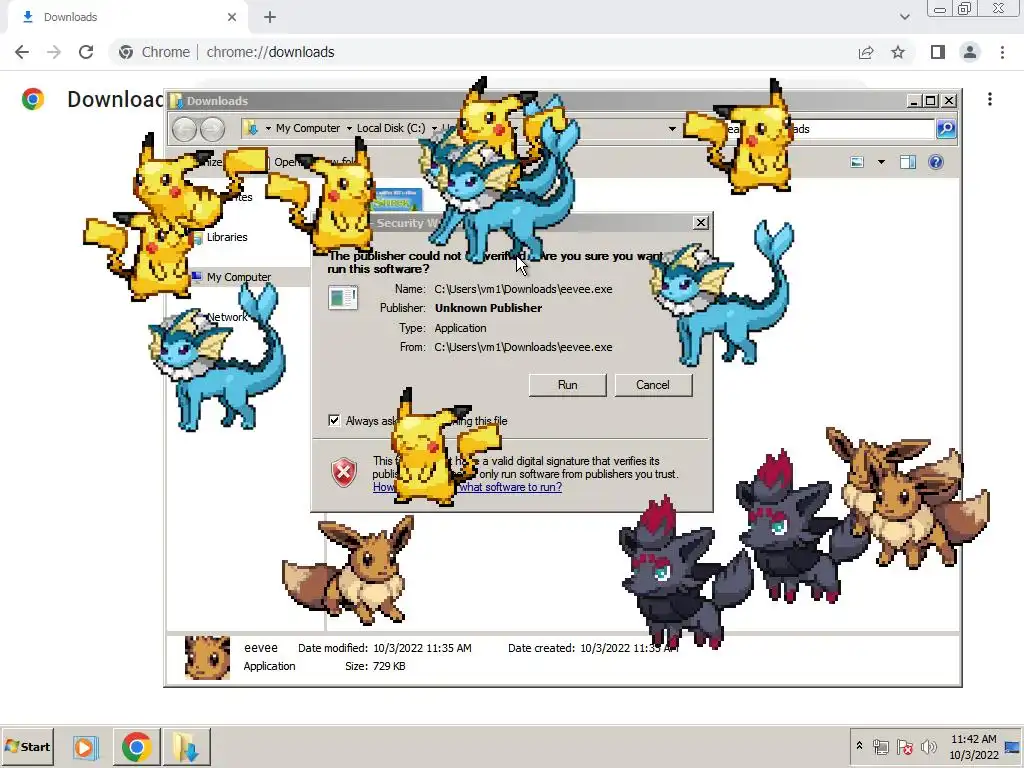Uncheck the Always ask before opening checkbox
The width and height of the screenshot is (1024, 768).
[334, 420]
